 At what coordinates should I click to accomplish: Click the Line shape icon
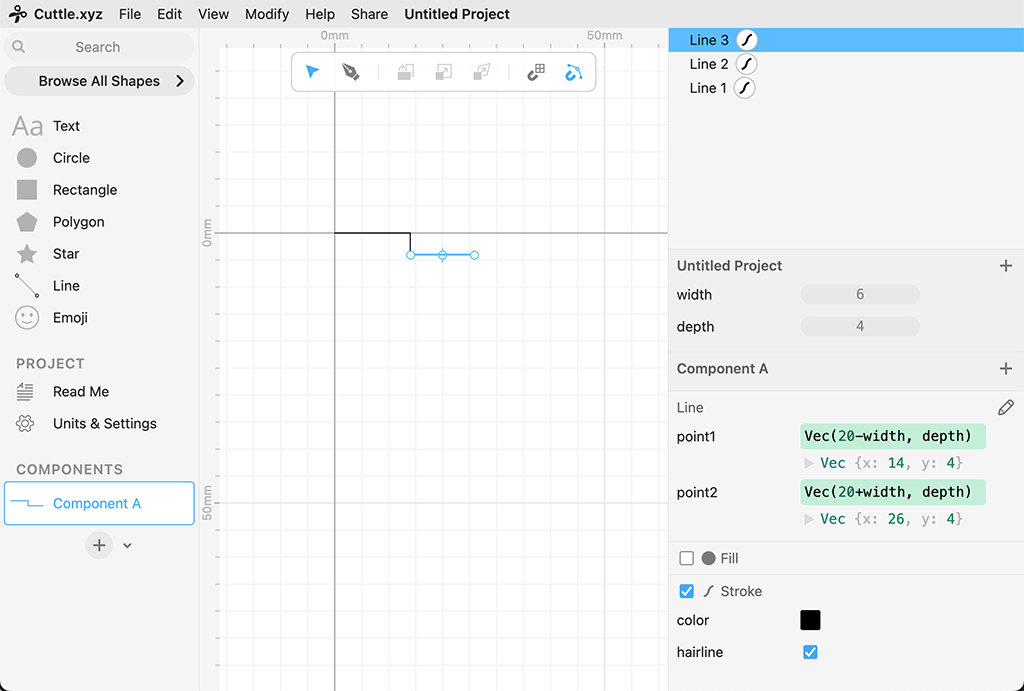27,285
